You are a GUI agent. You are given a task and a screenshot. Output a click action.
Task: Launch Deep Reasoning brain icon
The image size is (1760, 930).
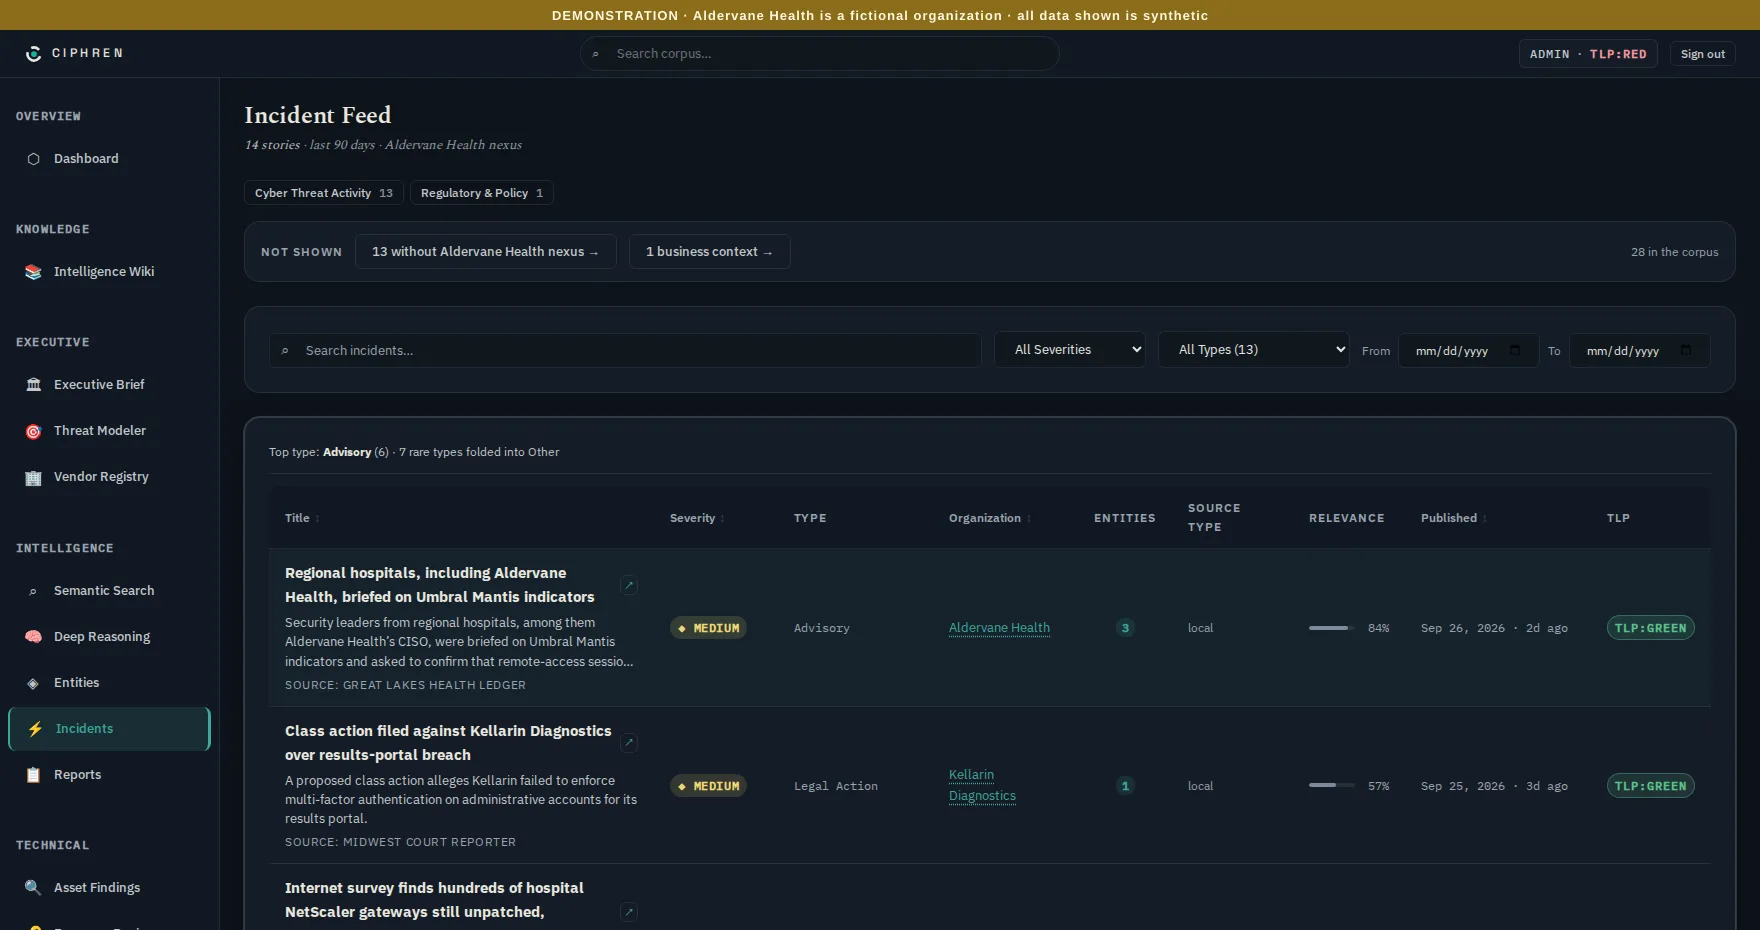[33, 637]
